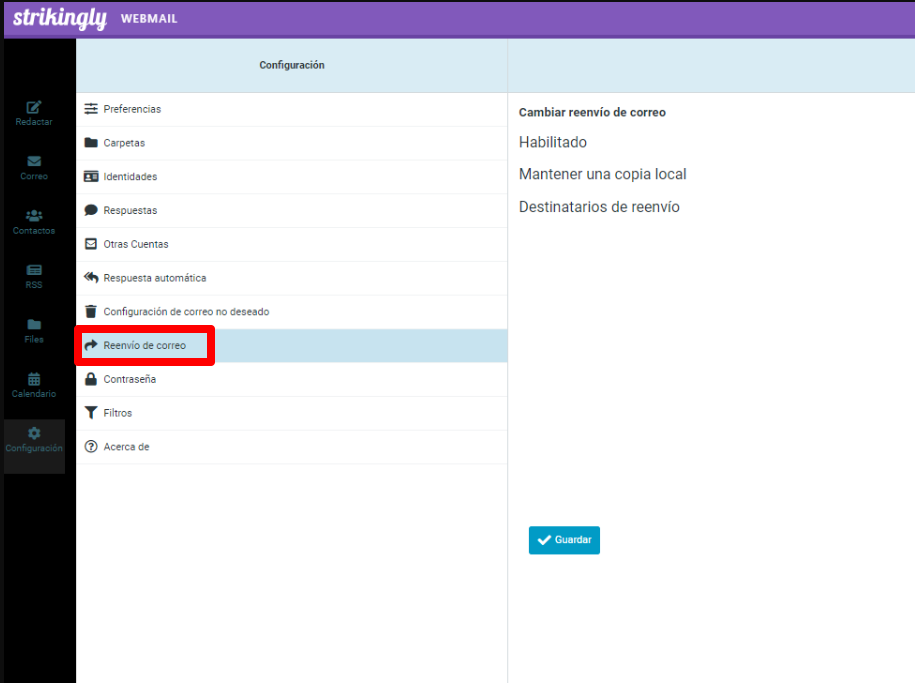Click Destinatarios de reenvío label

[599, 207]
